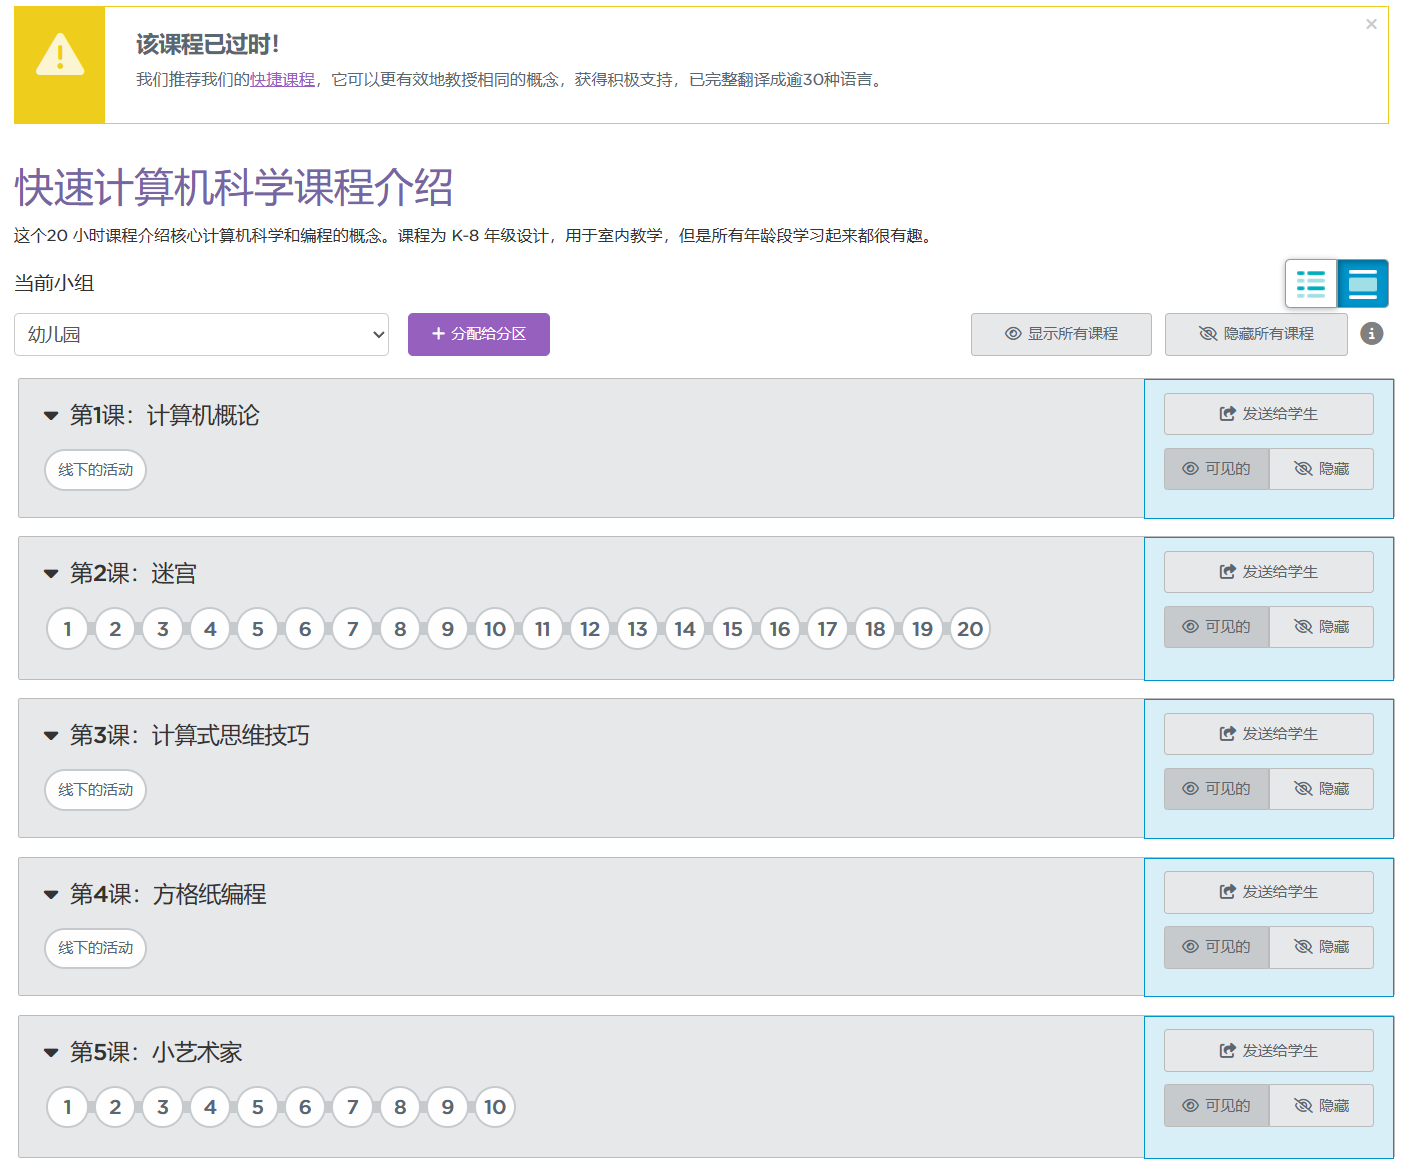The image size is (1415, 1167).
Task: Collapse lesson 第3课 计算式思维技巧
Action: (51, 736)
